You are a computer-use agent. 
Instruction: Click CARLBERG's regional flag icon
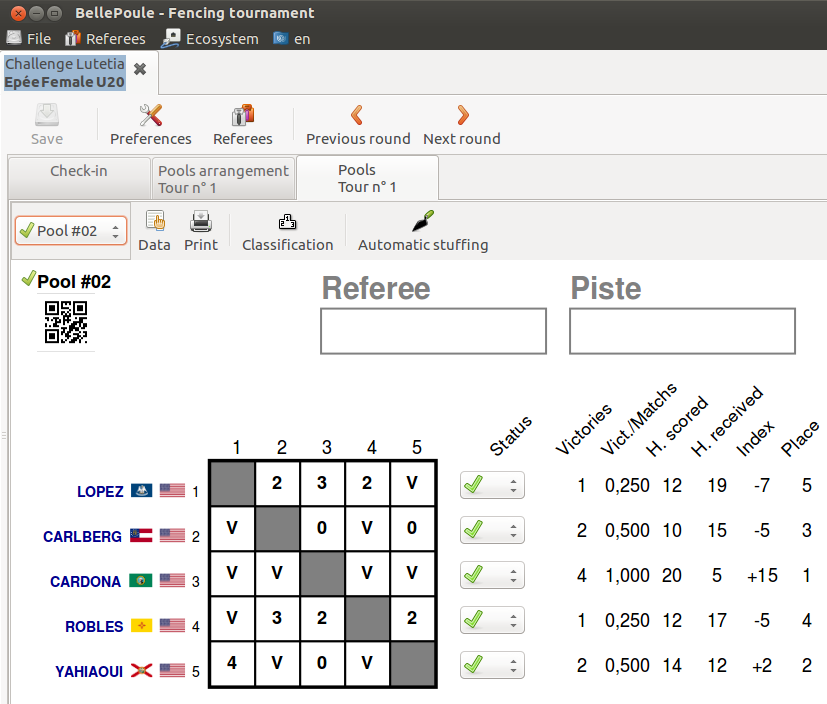point(141,535)
